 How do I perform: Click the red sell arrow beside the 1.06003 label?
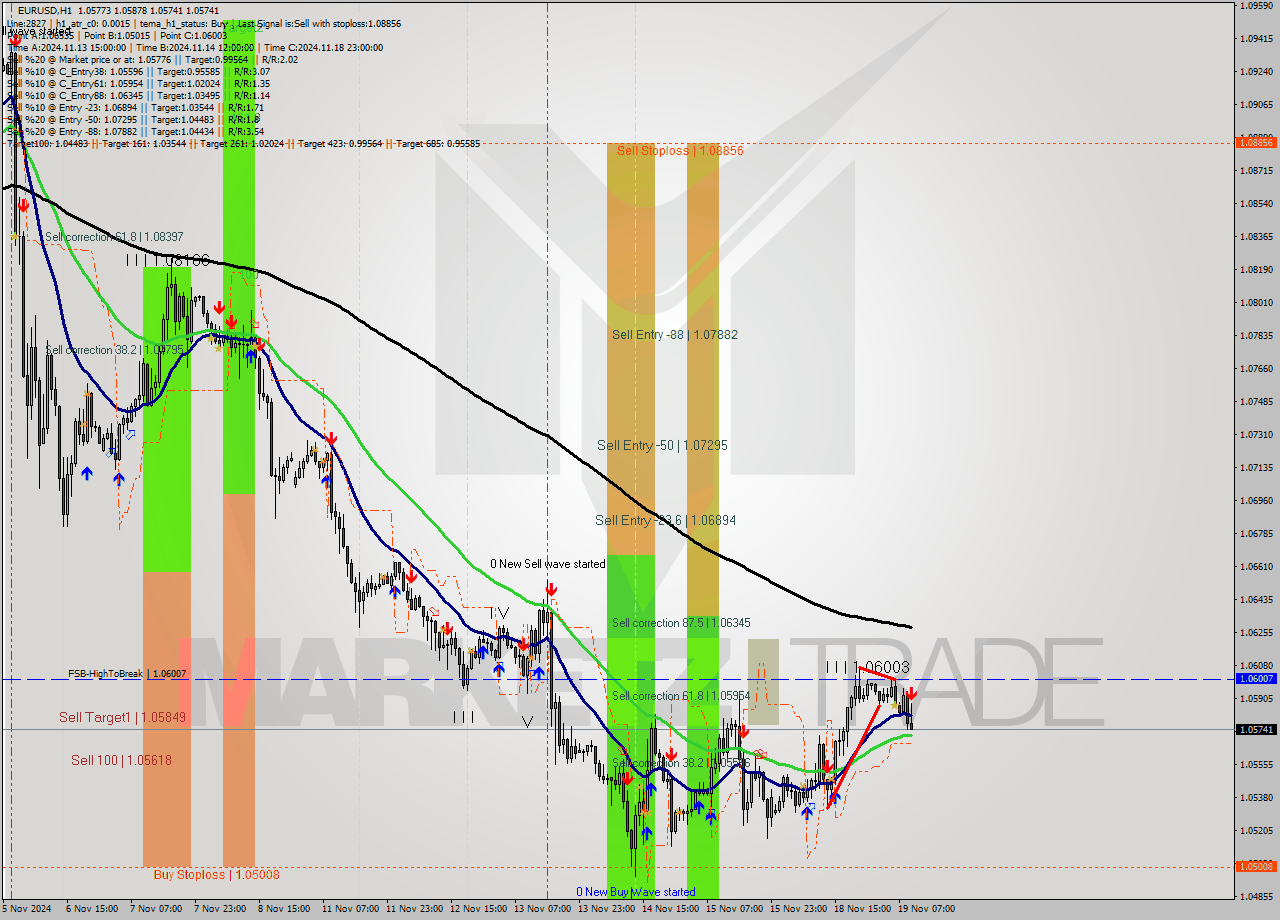(911, 693)
